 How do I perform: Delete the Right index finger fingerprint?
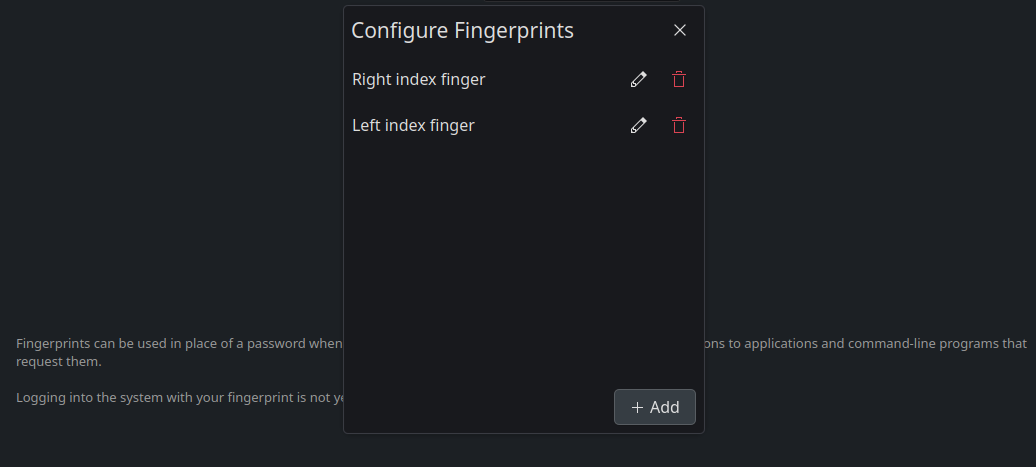coord(679,79)
